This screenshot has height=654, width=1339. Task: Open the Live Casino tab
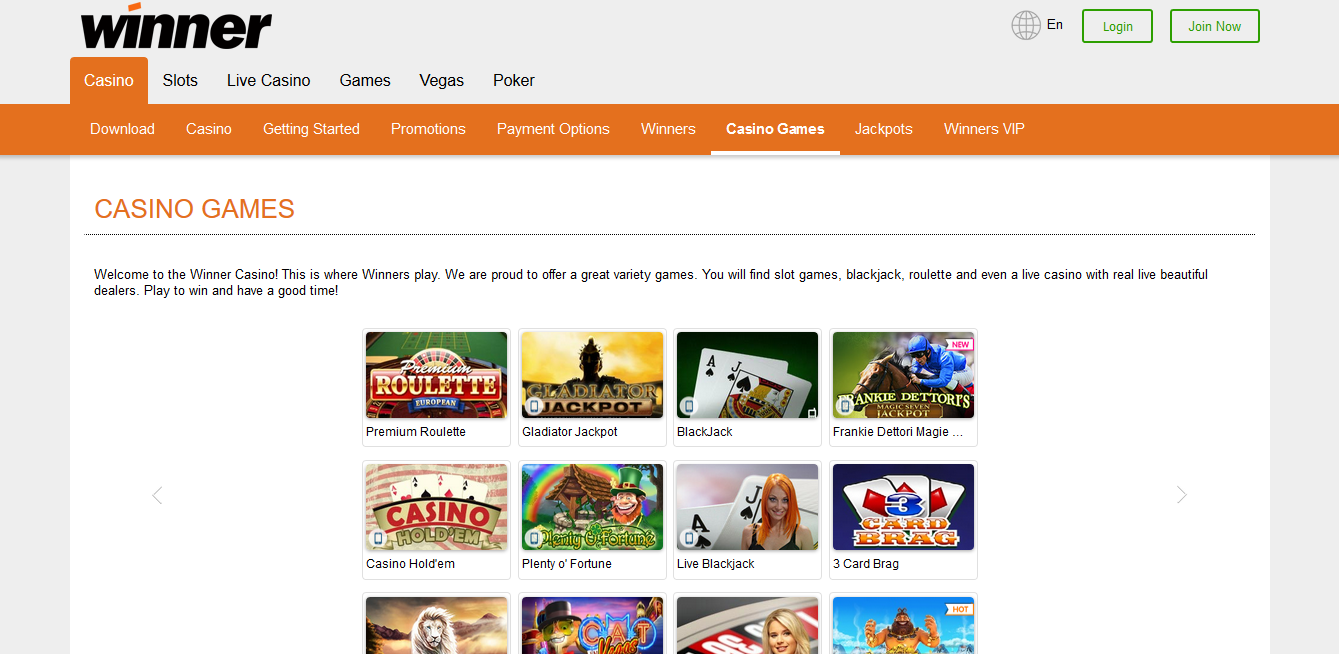tap(269, 81)
